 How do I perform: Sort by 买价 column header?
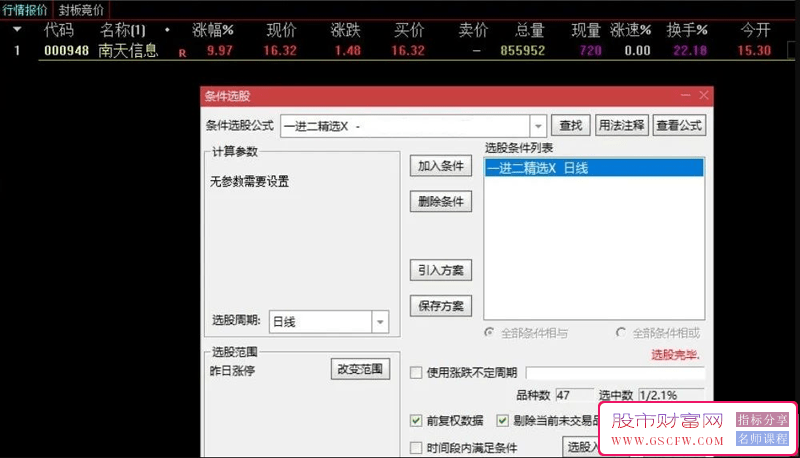coord(409,30)
